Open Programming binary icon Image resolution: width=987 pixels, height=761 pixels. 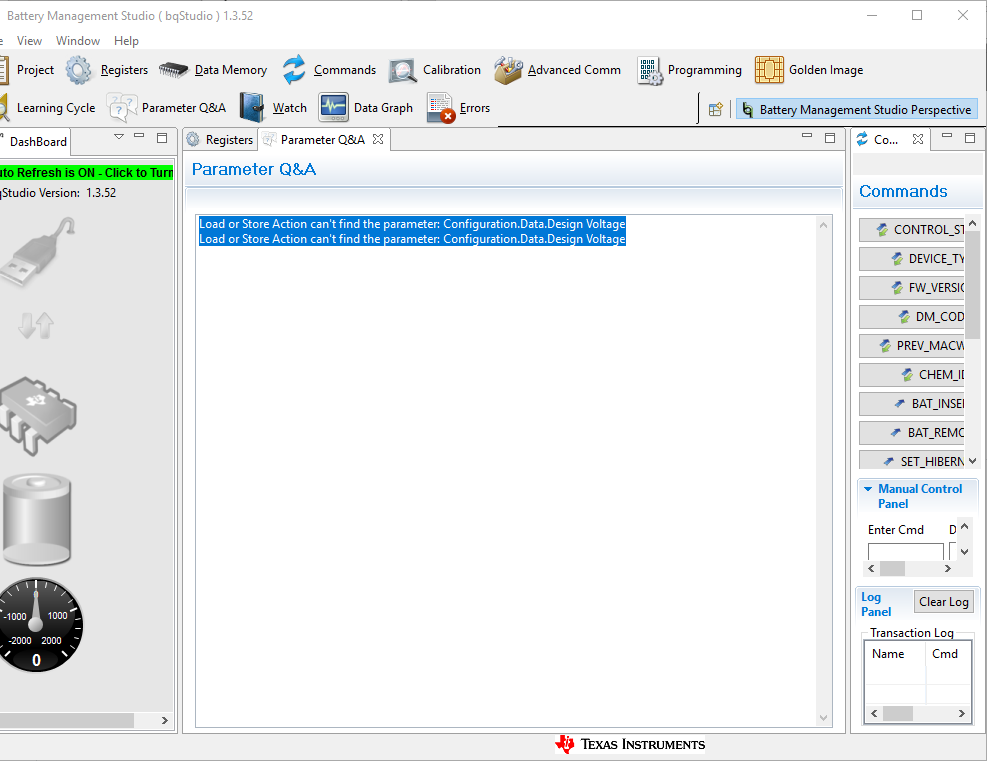650,70
